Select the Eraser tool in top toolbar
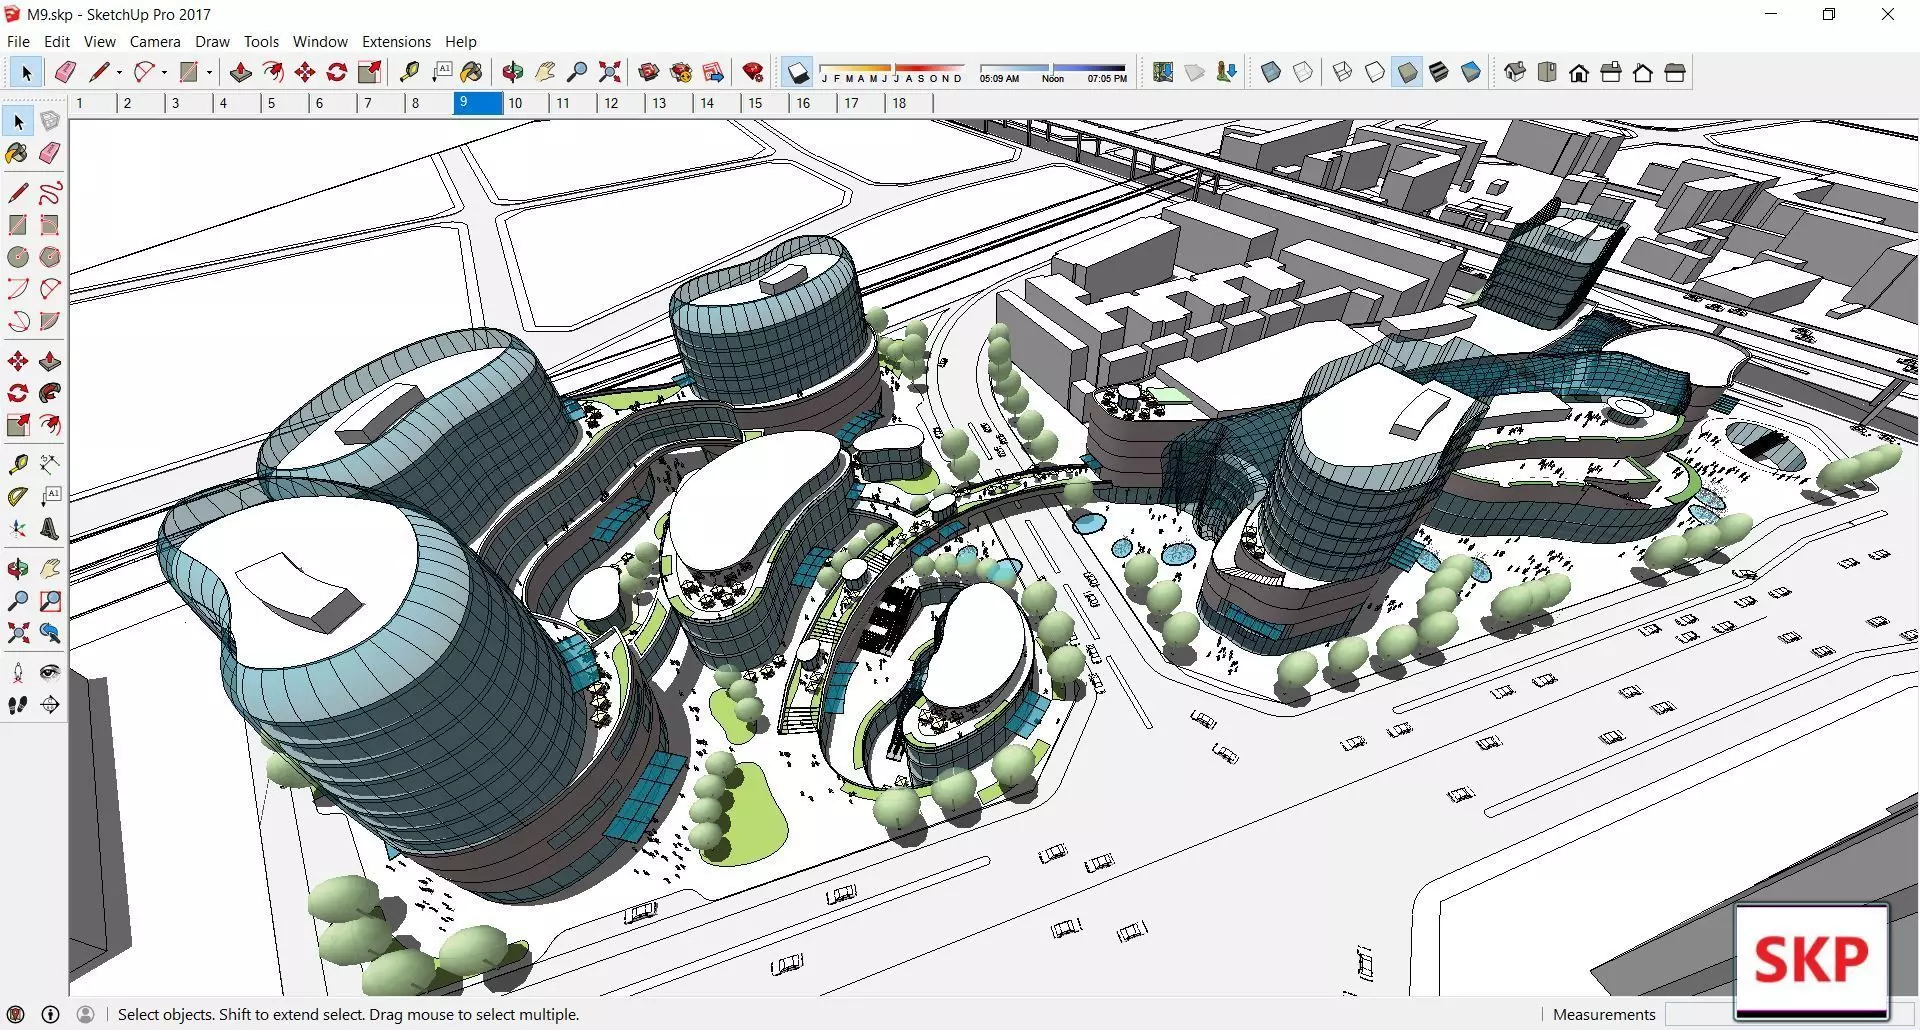 (66, 72)
